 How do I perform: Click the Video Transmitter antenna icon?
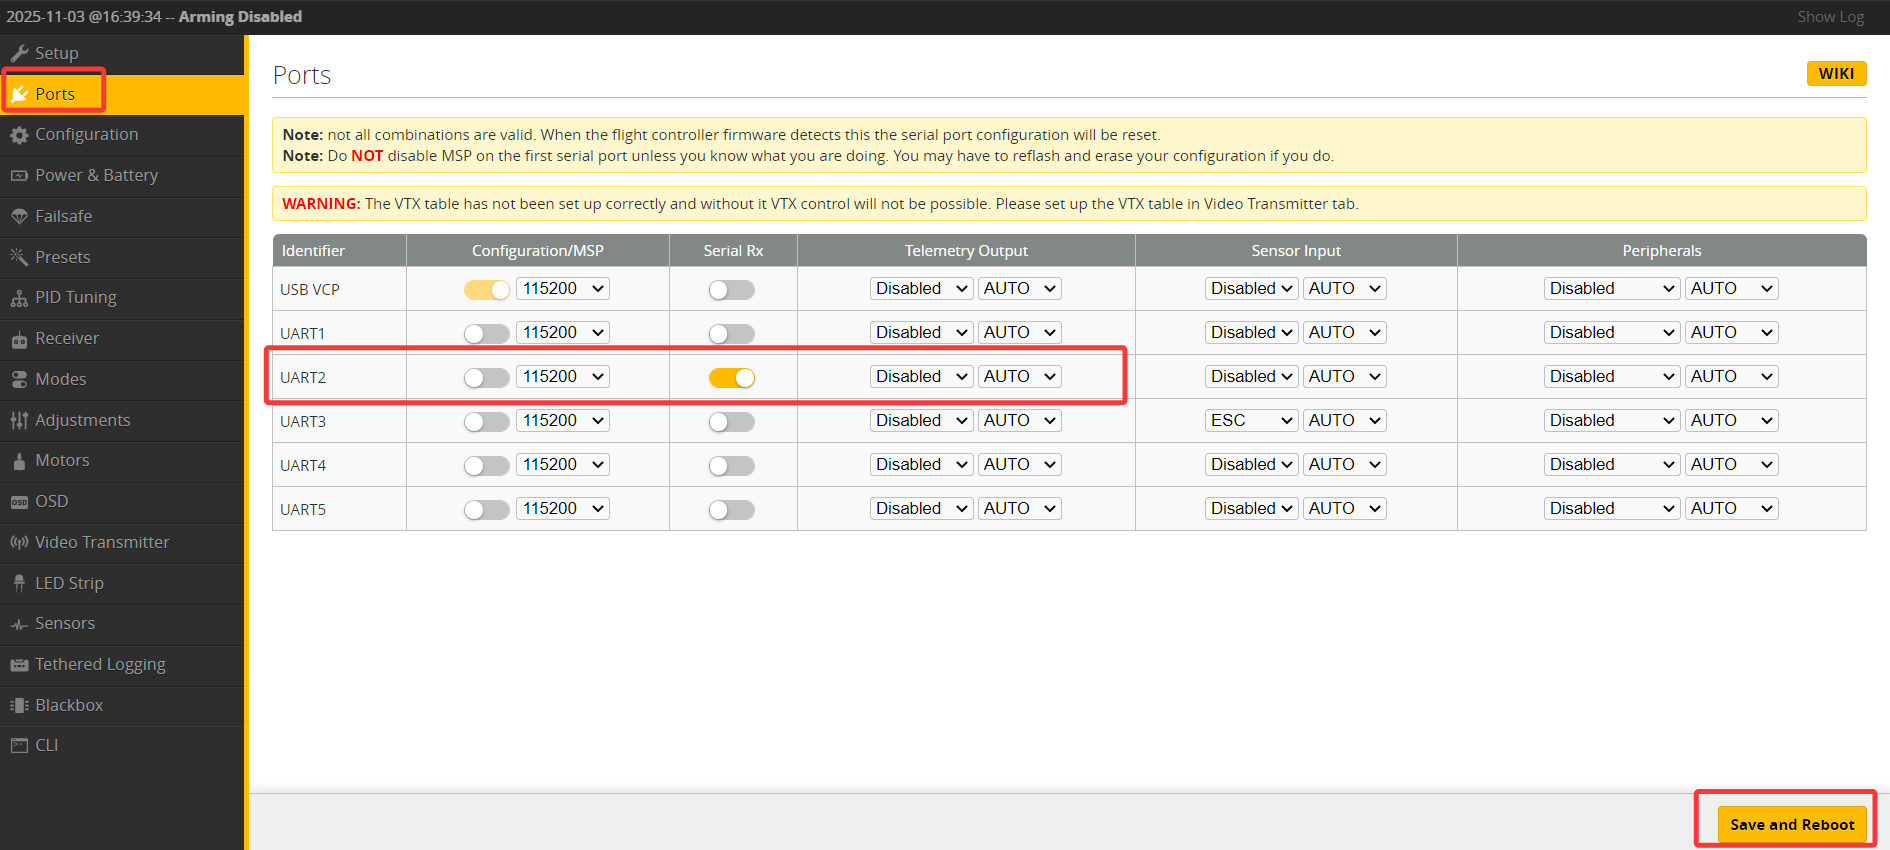19,543
